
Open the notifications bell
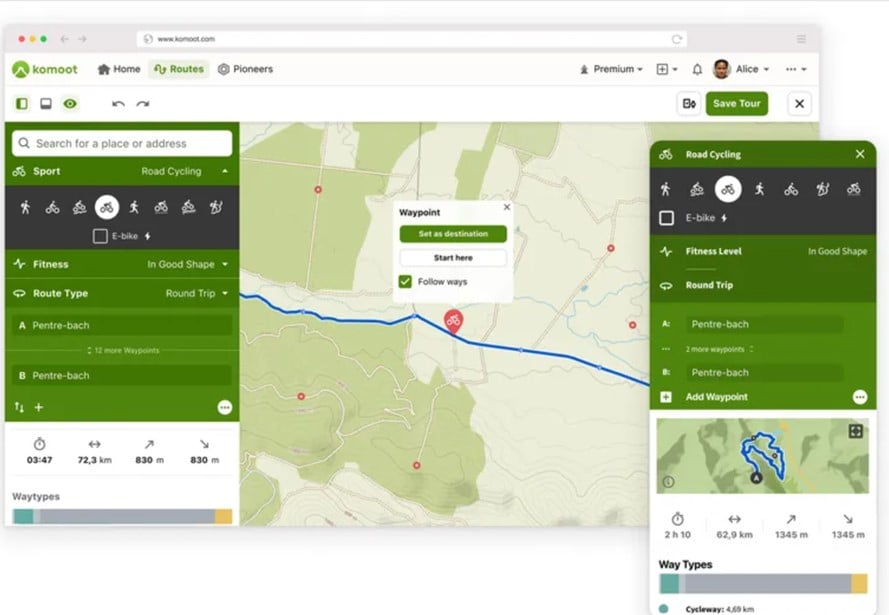tap(697, 69)
